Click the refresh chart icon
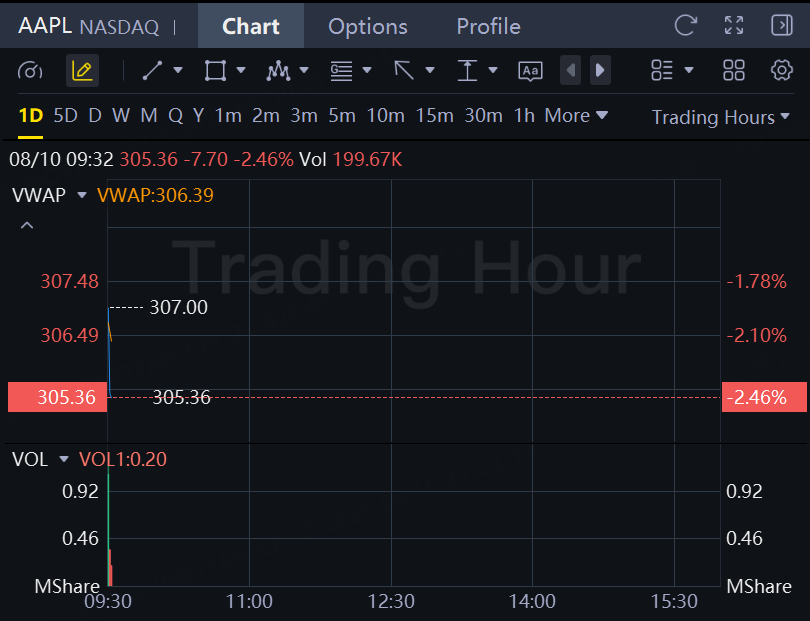This screenshot has height=621, width=810. tap(686, 25)
